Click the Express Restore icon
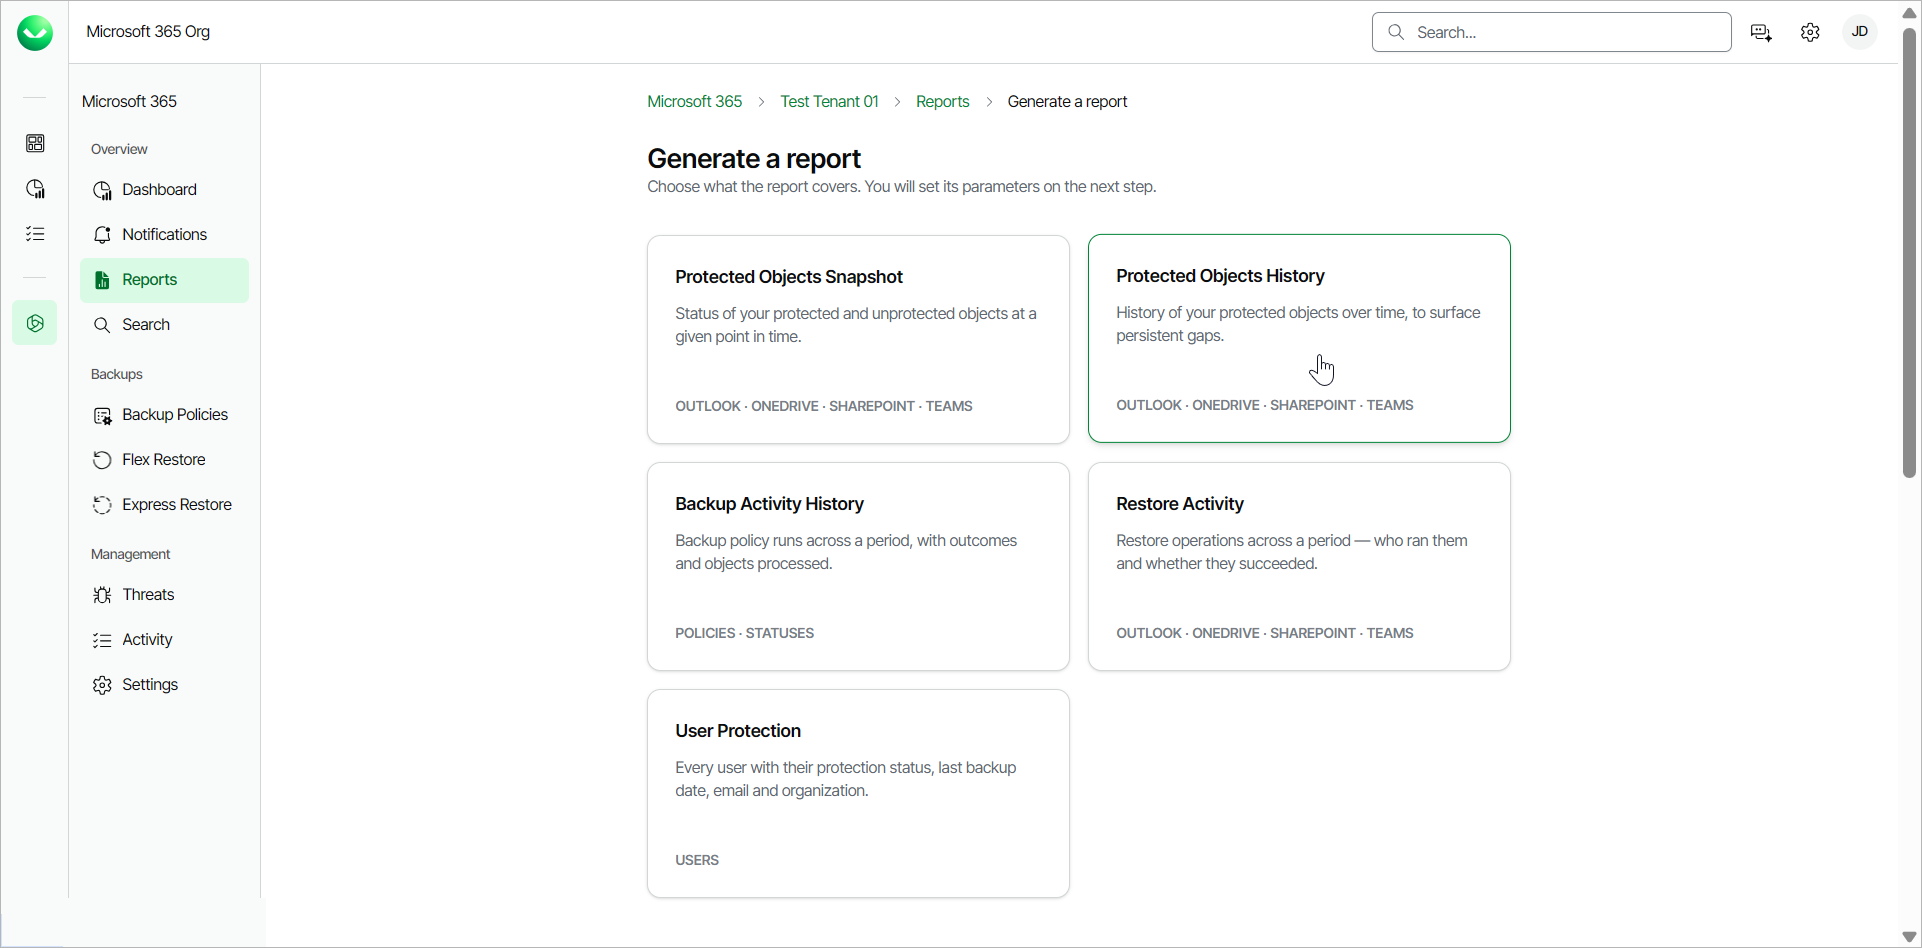 [102, 505]
